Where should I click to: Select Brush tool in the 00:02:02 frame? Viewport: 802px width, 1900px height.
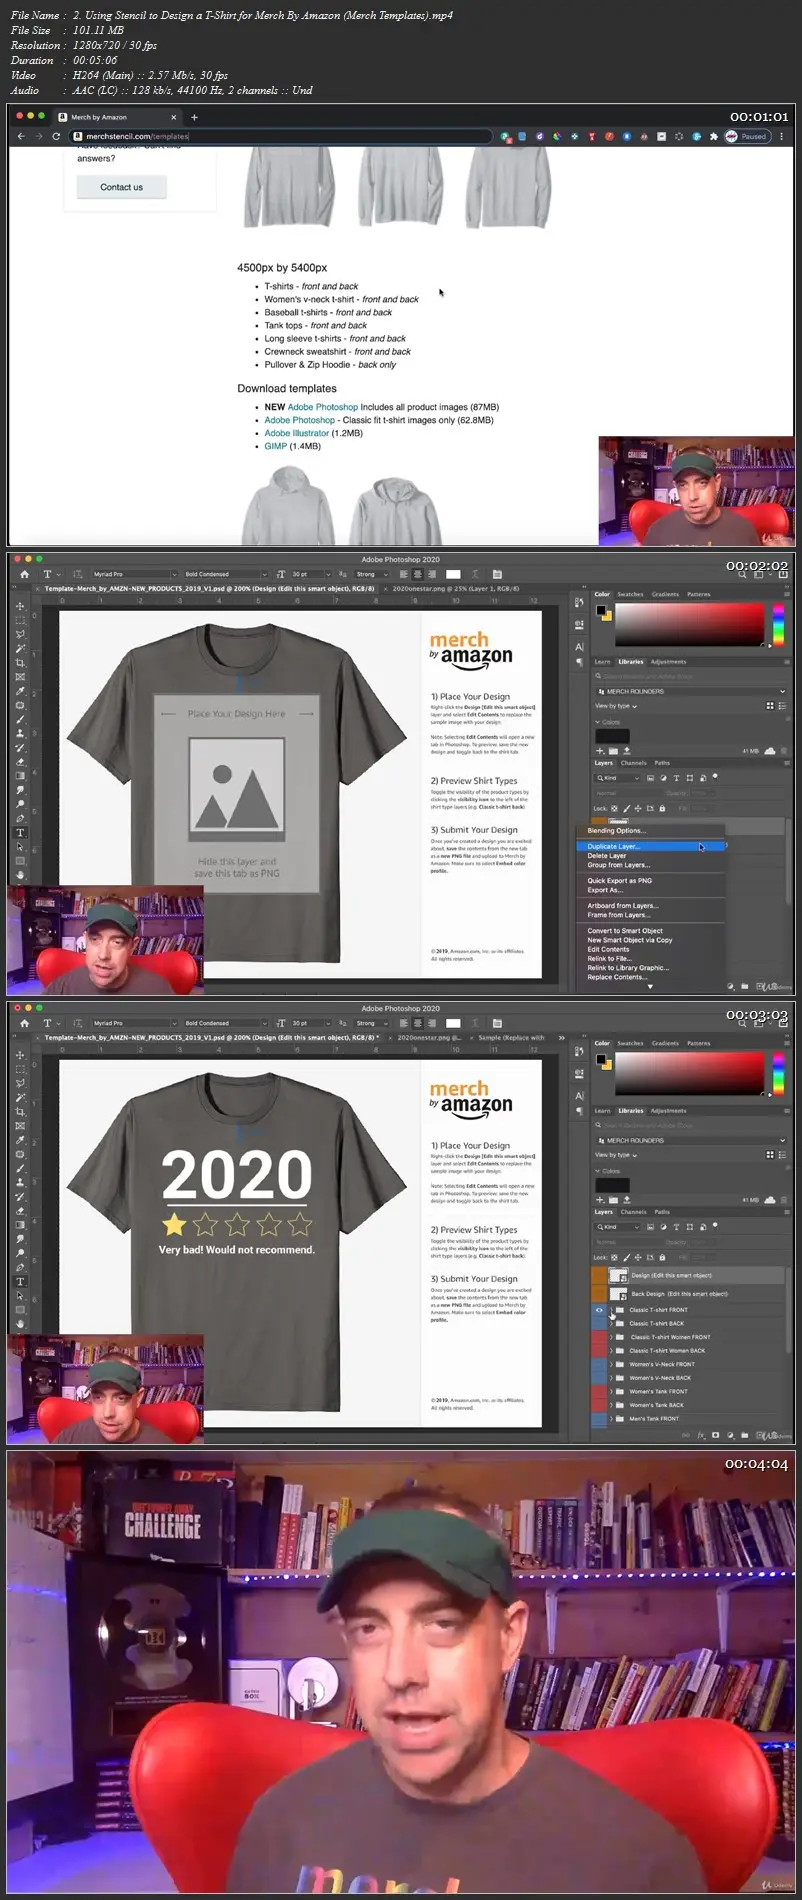pyautogui.click(x=20, y=719)
